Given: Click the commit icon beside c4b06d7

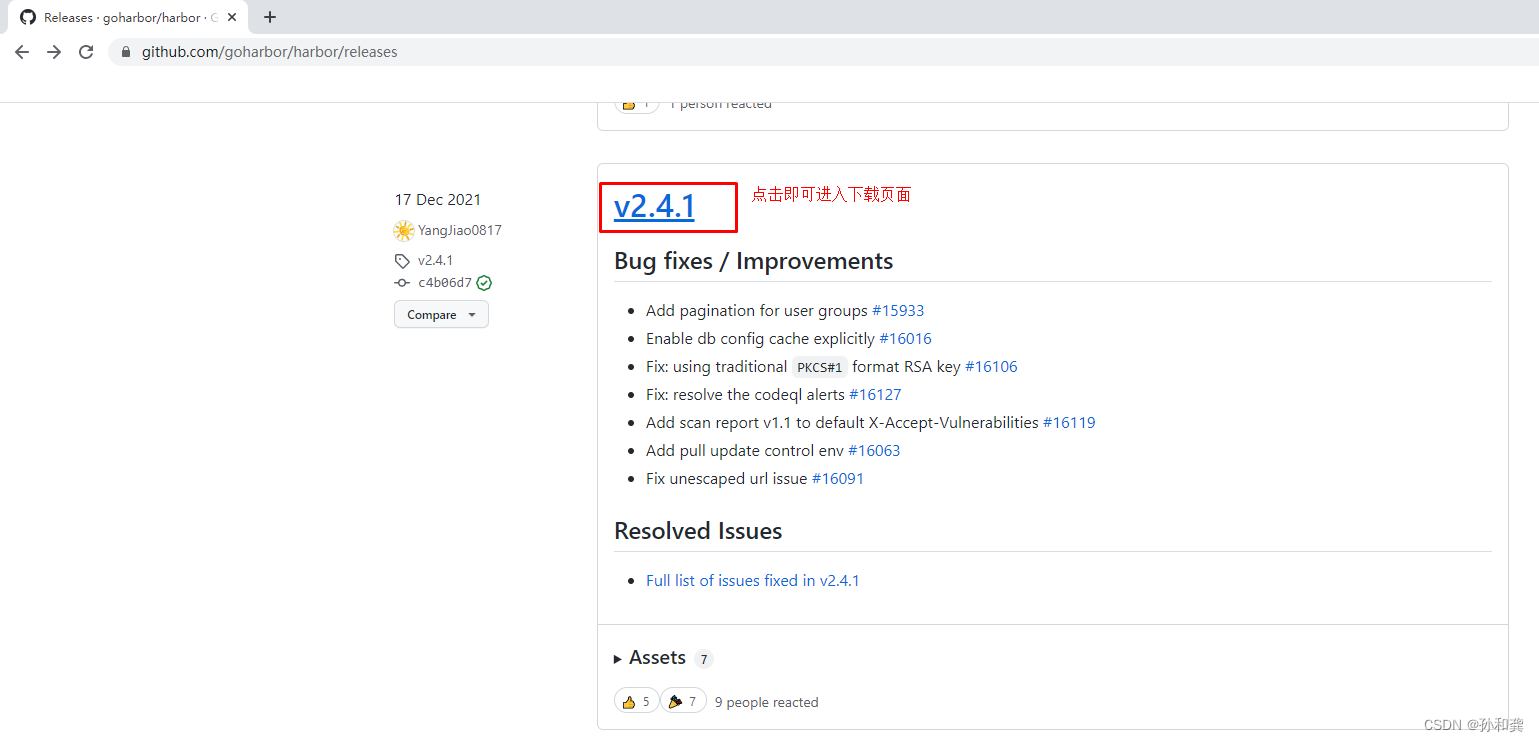Looking at the screenshot, I should tap(402, 283).
